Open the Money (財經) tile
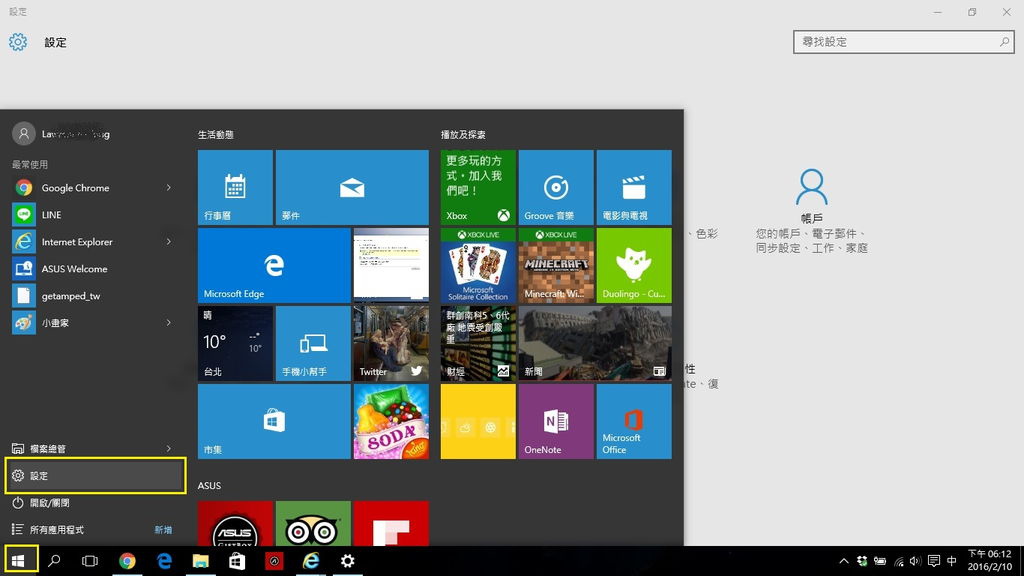The image size is (1024, 576). (x=478, y=344)
